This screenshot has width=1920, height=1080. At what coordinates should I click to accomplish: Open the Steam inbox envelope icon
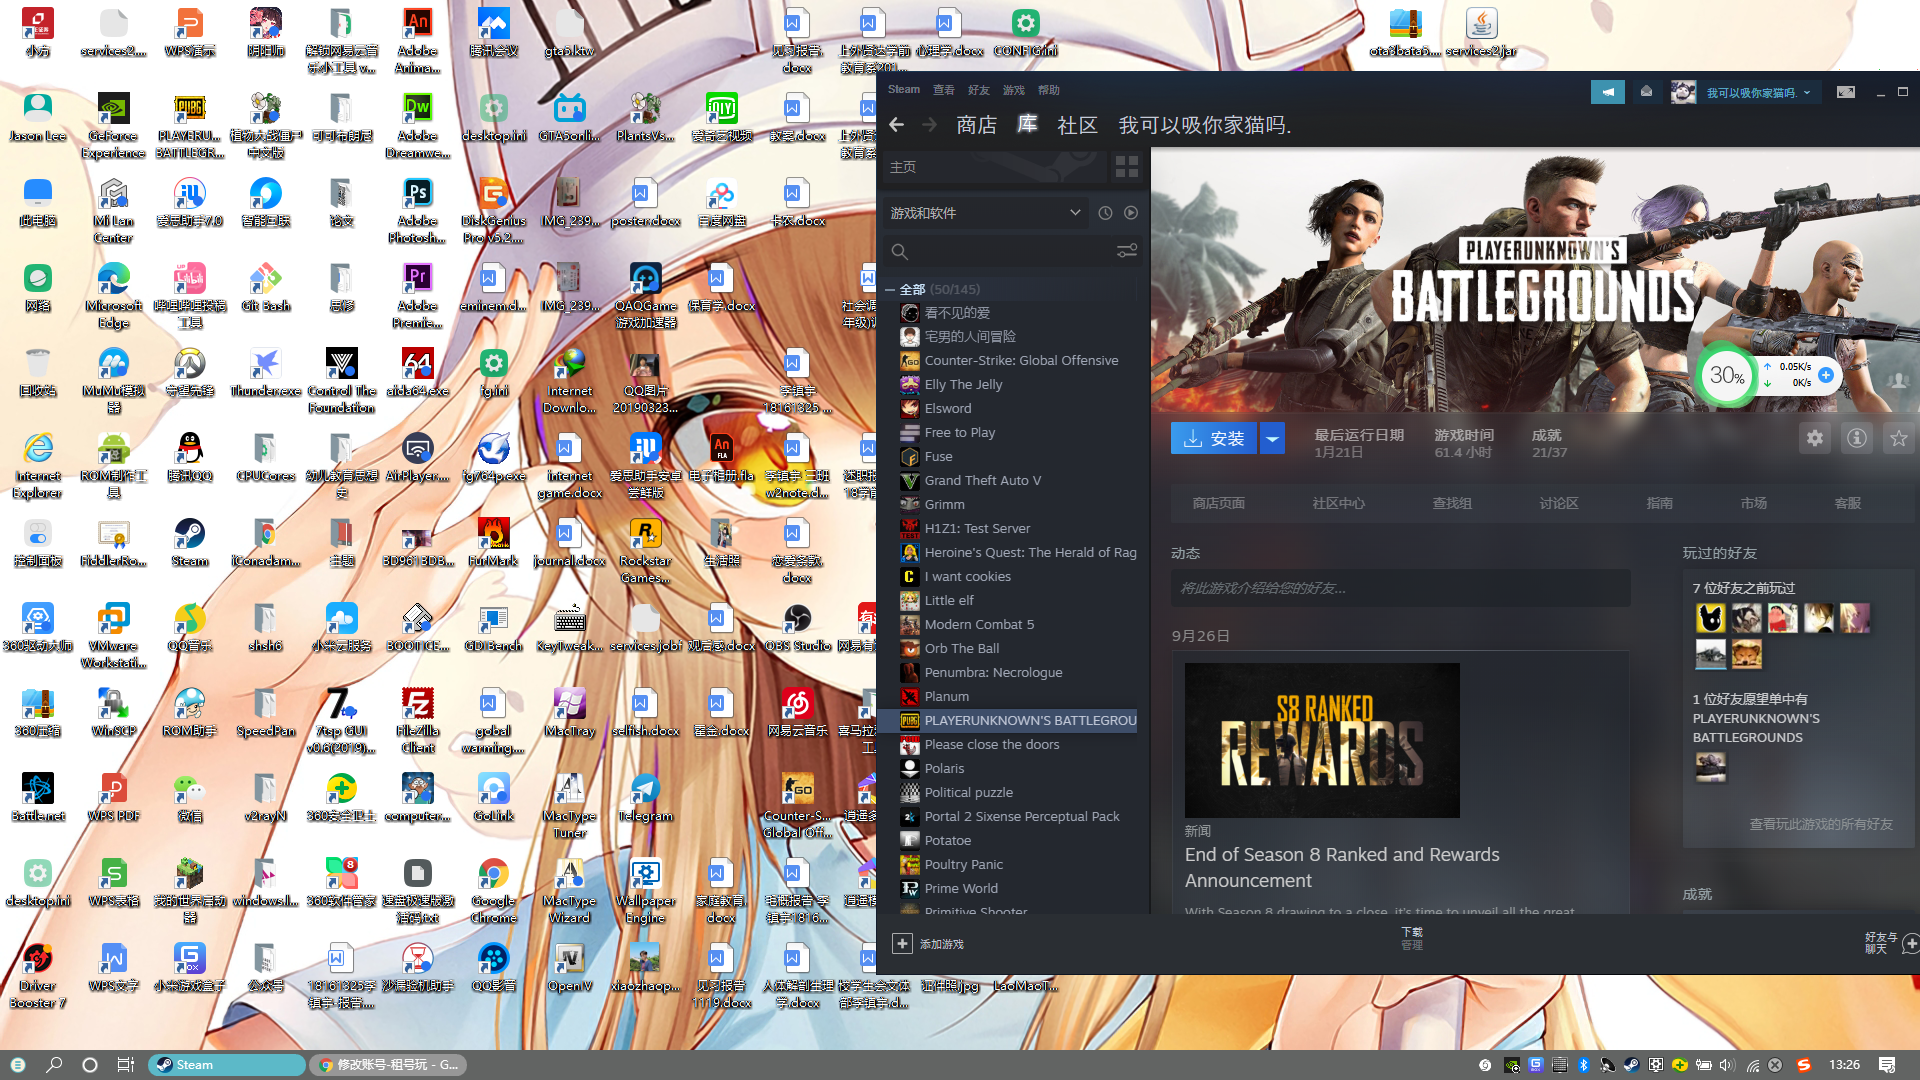[x=1646, y=92]
